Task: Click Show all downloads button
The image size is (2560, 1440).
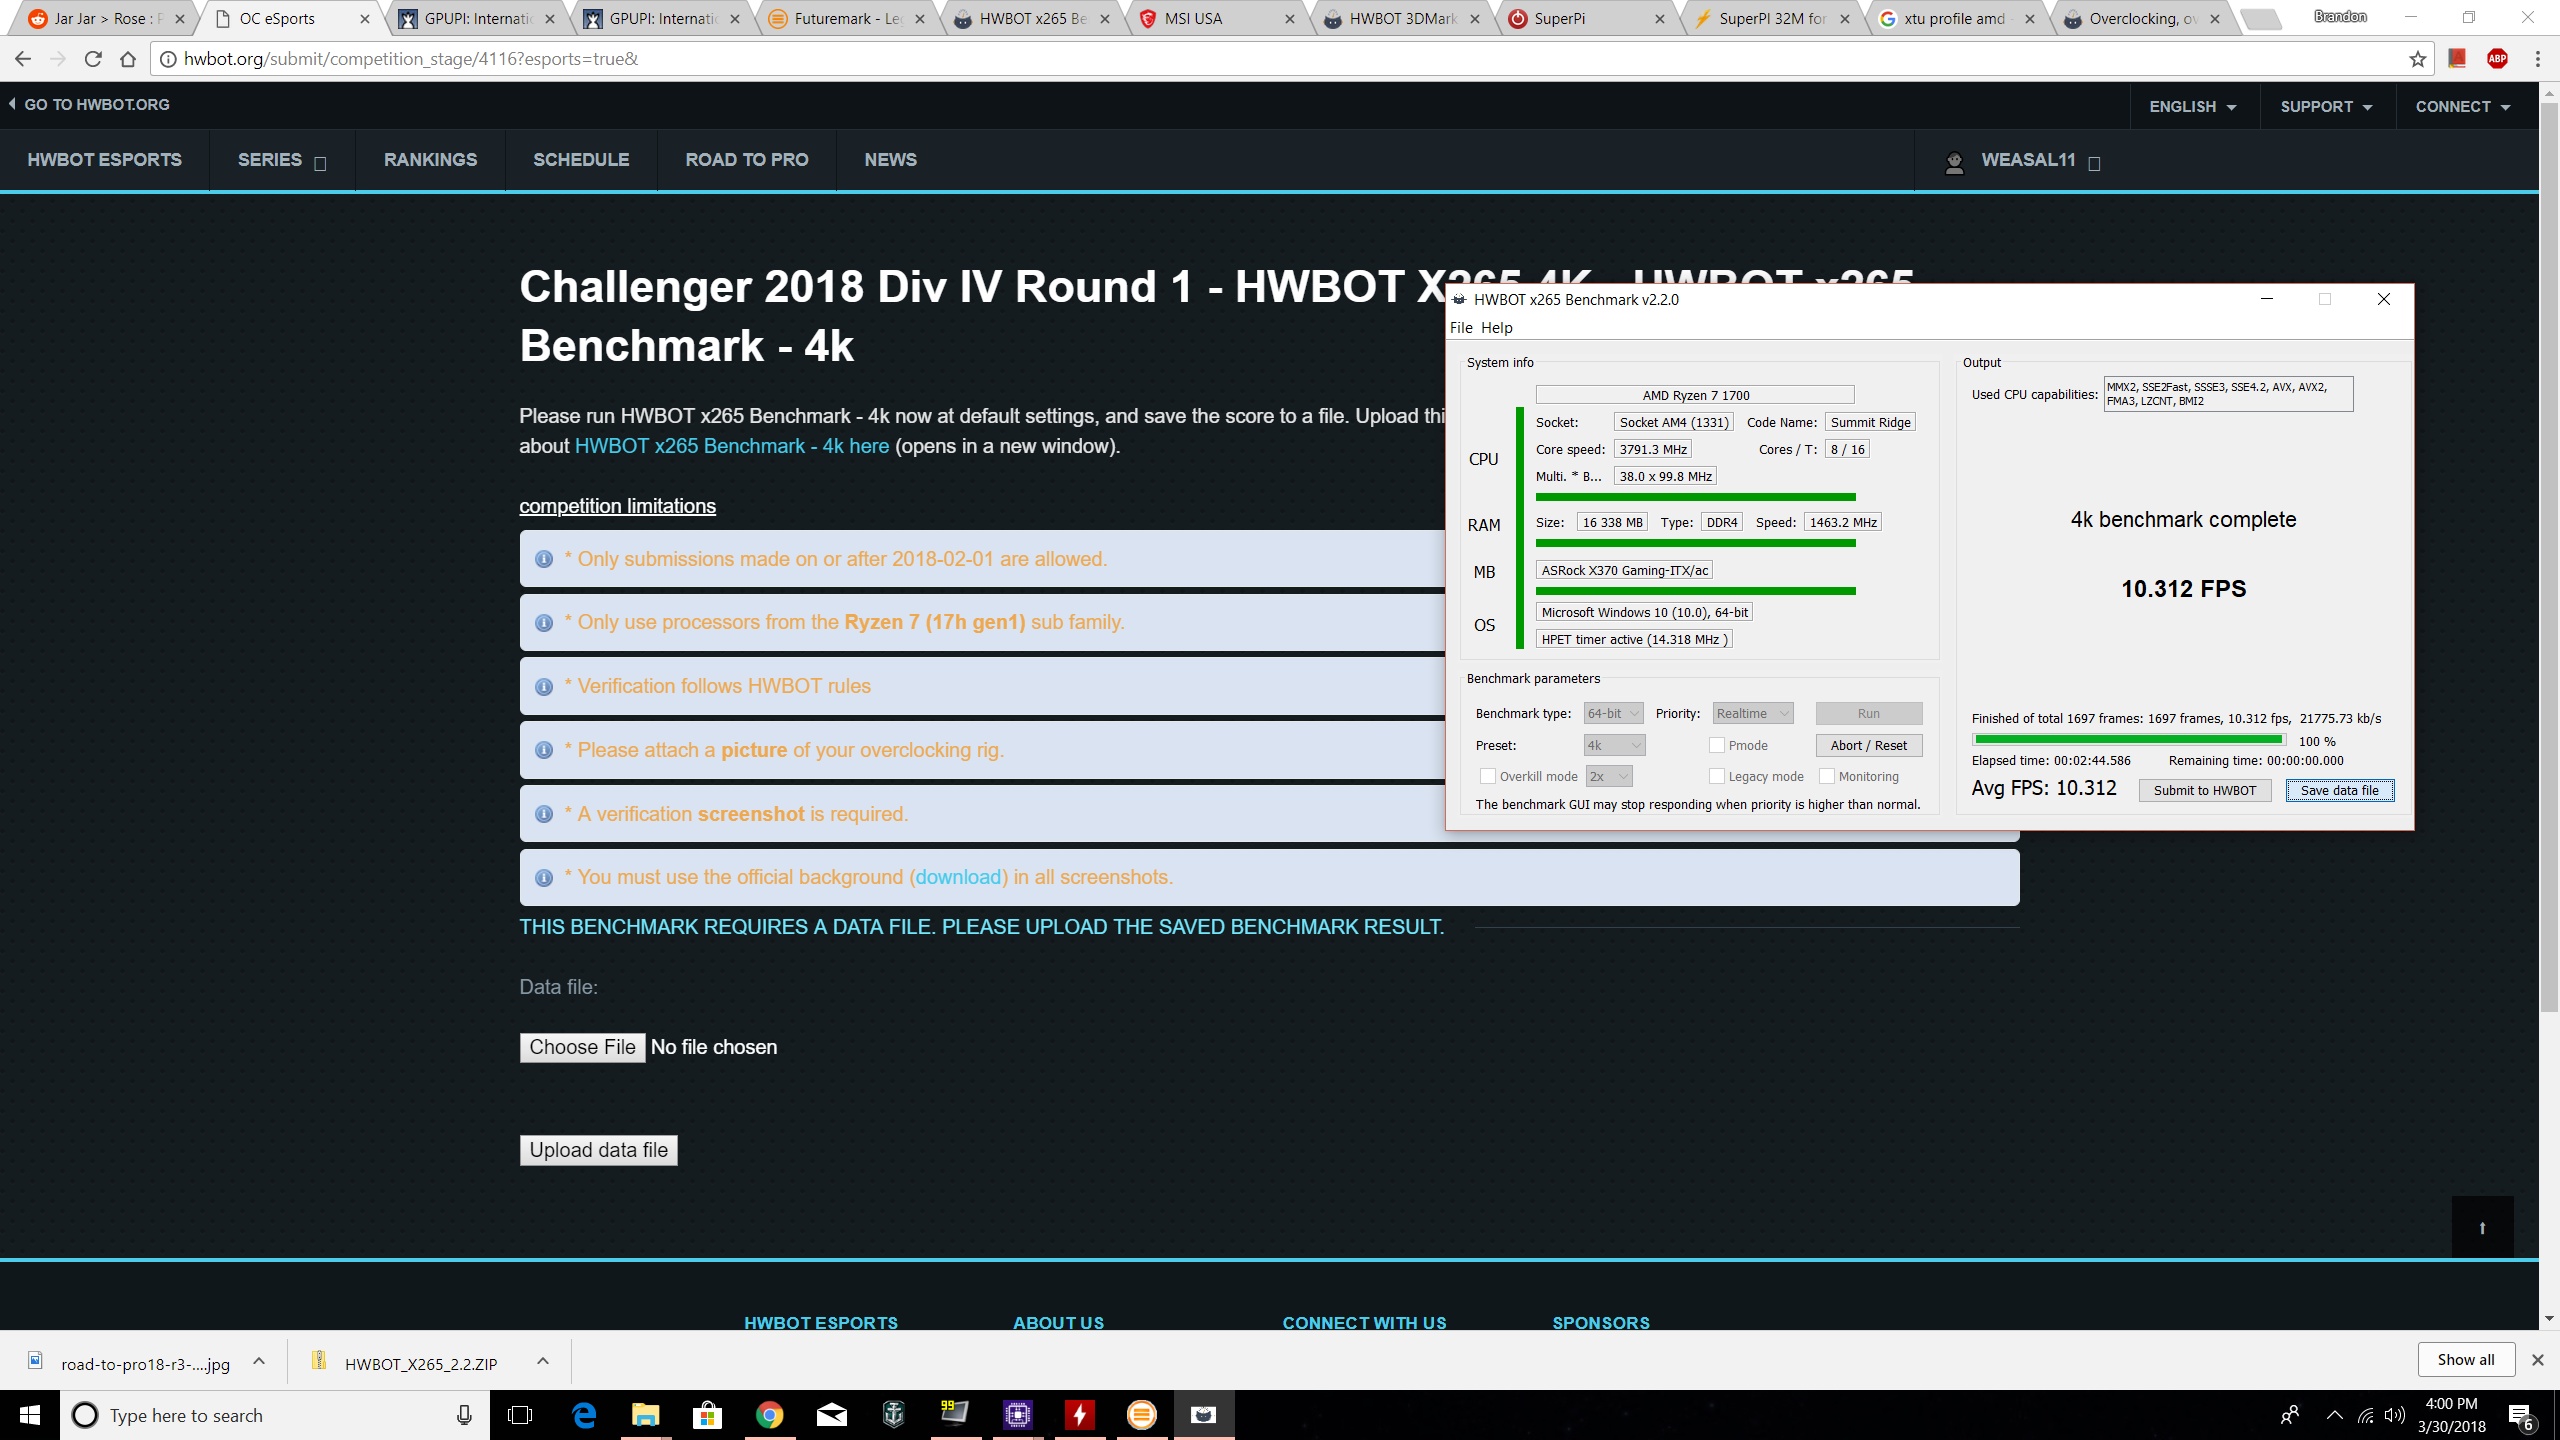Action: [2466, 1360]
